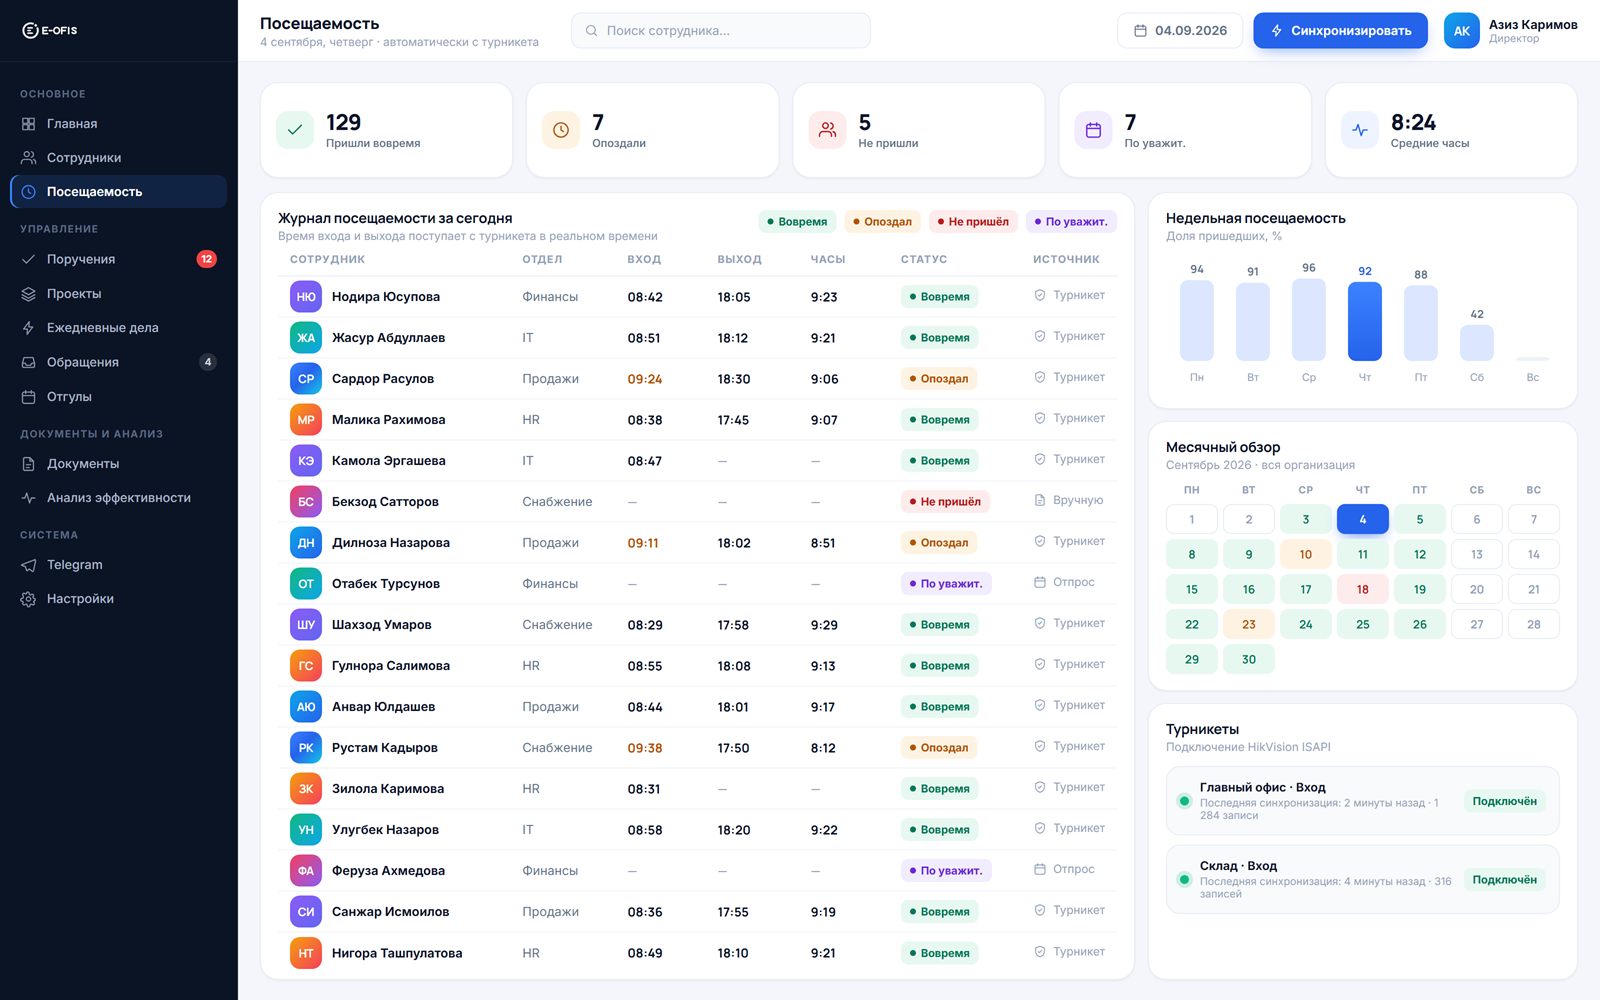Select Посещаемость in the sidebar
The image size is (1600, 1000).
pyautogui.click(x=118, y=192)
